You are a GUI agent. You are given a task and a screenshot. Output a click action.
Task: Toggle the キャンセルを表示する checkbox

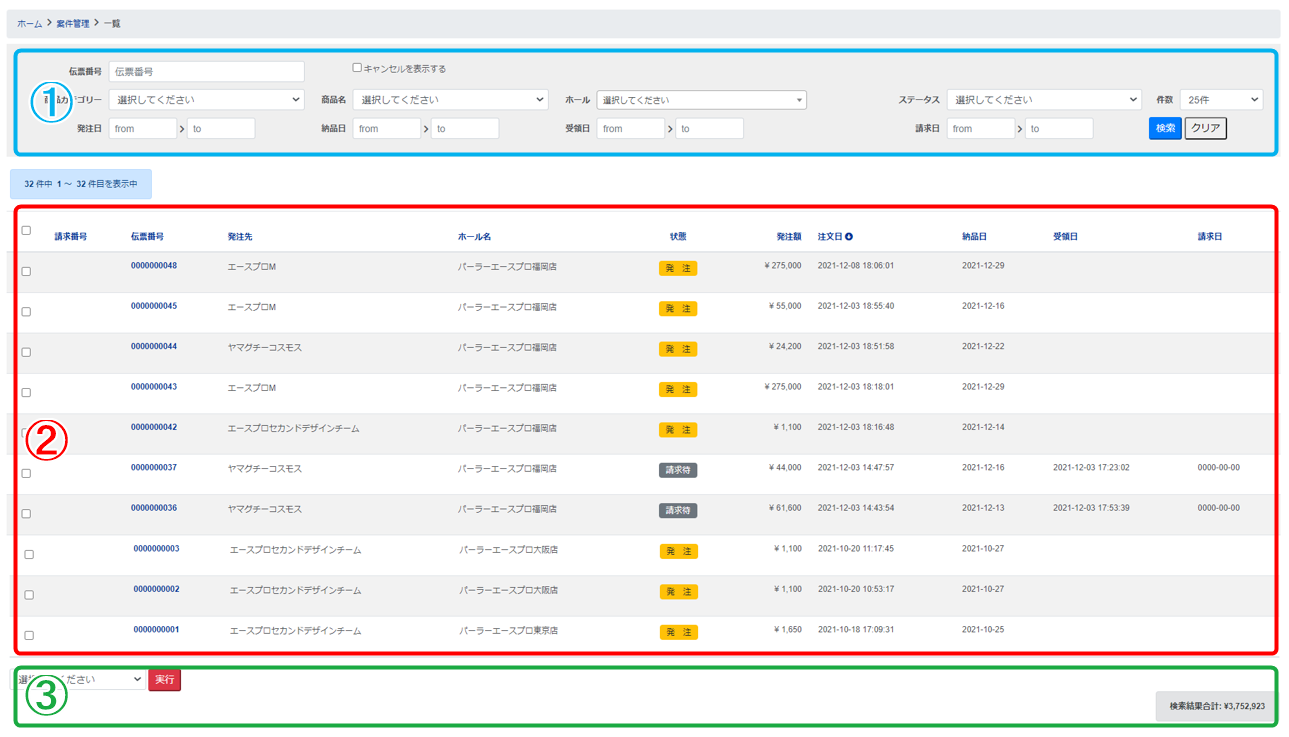coord(357,68)
